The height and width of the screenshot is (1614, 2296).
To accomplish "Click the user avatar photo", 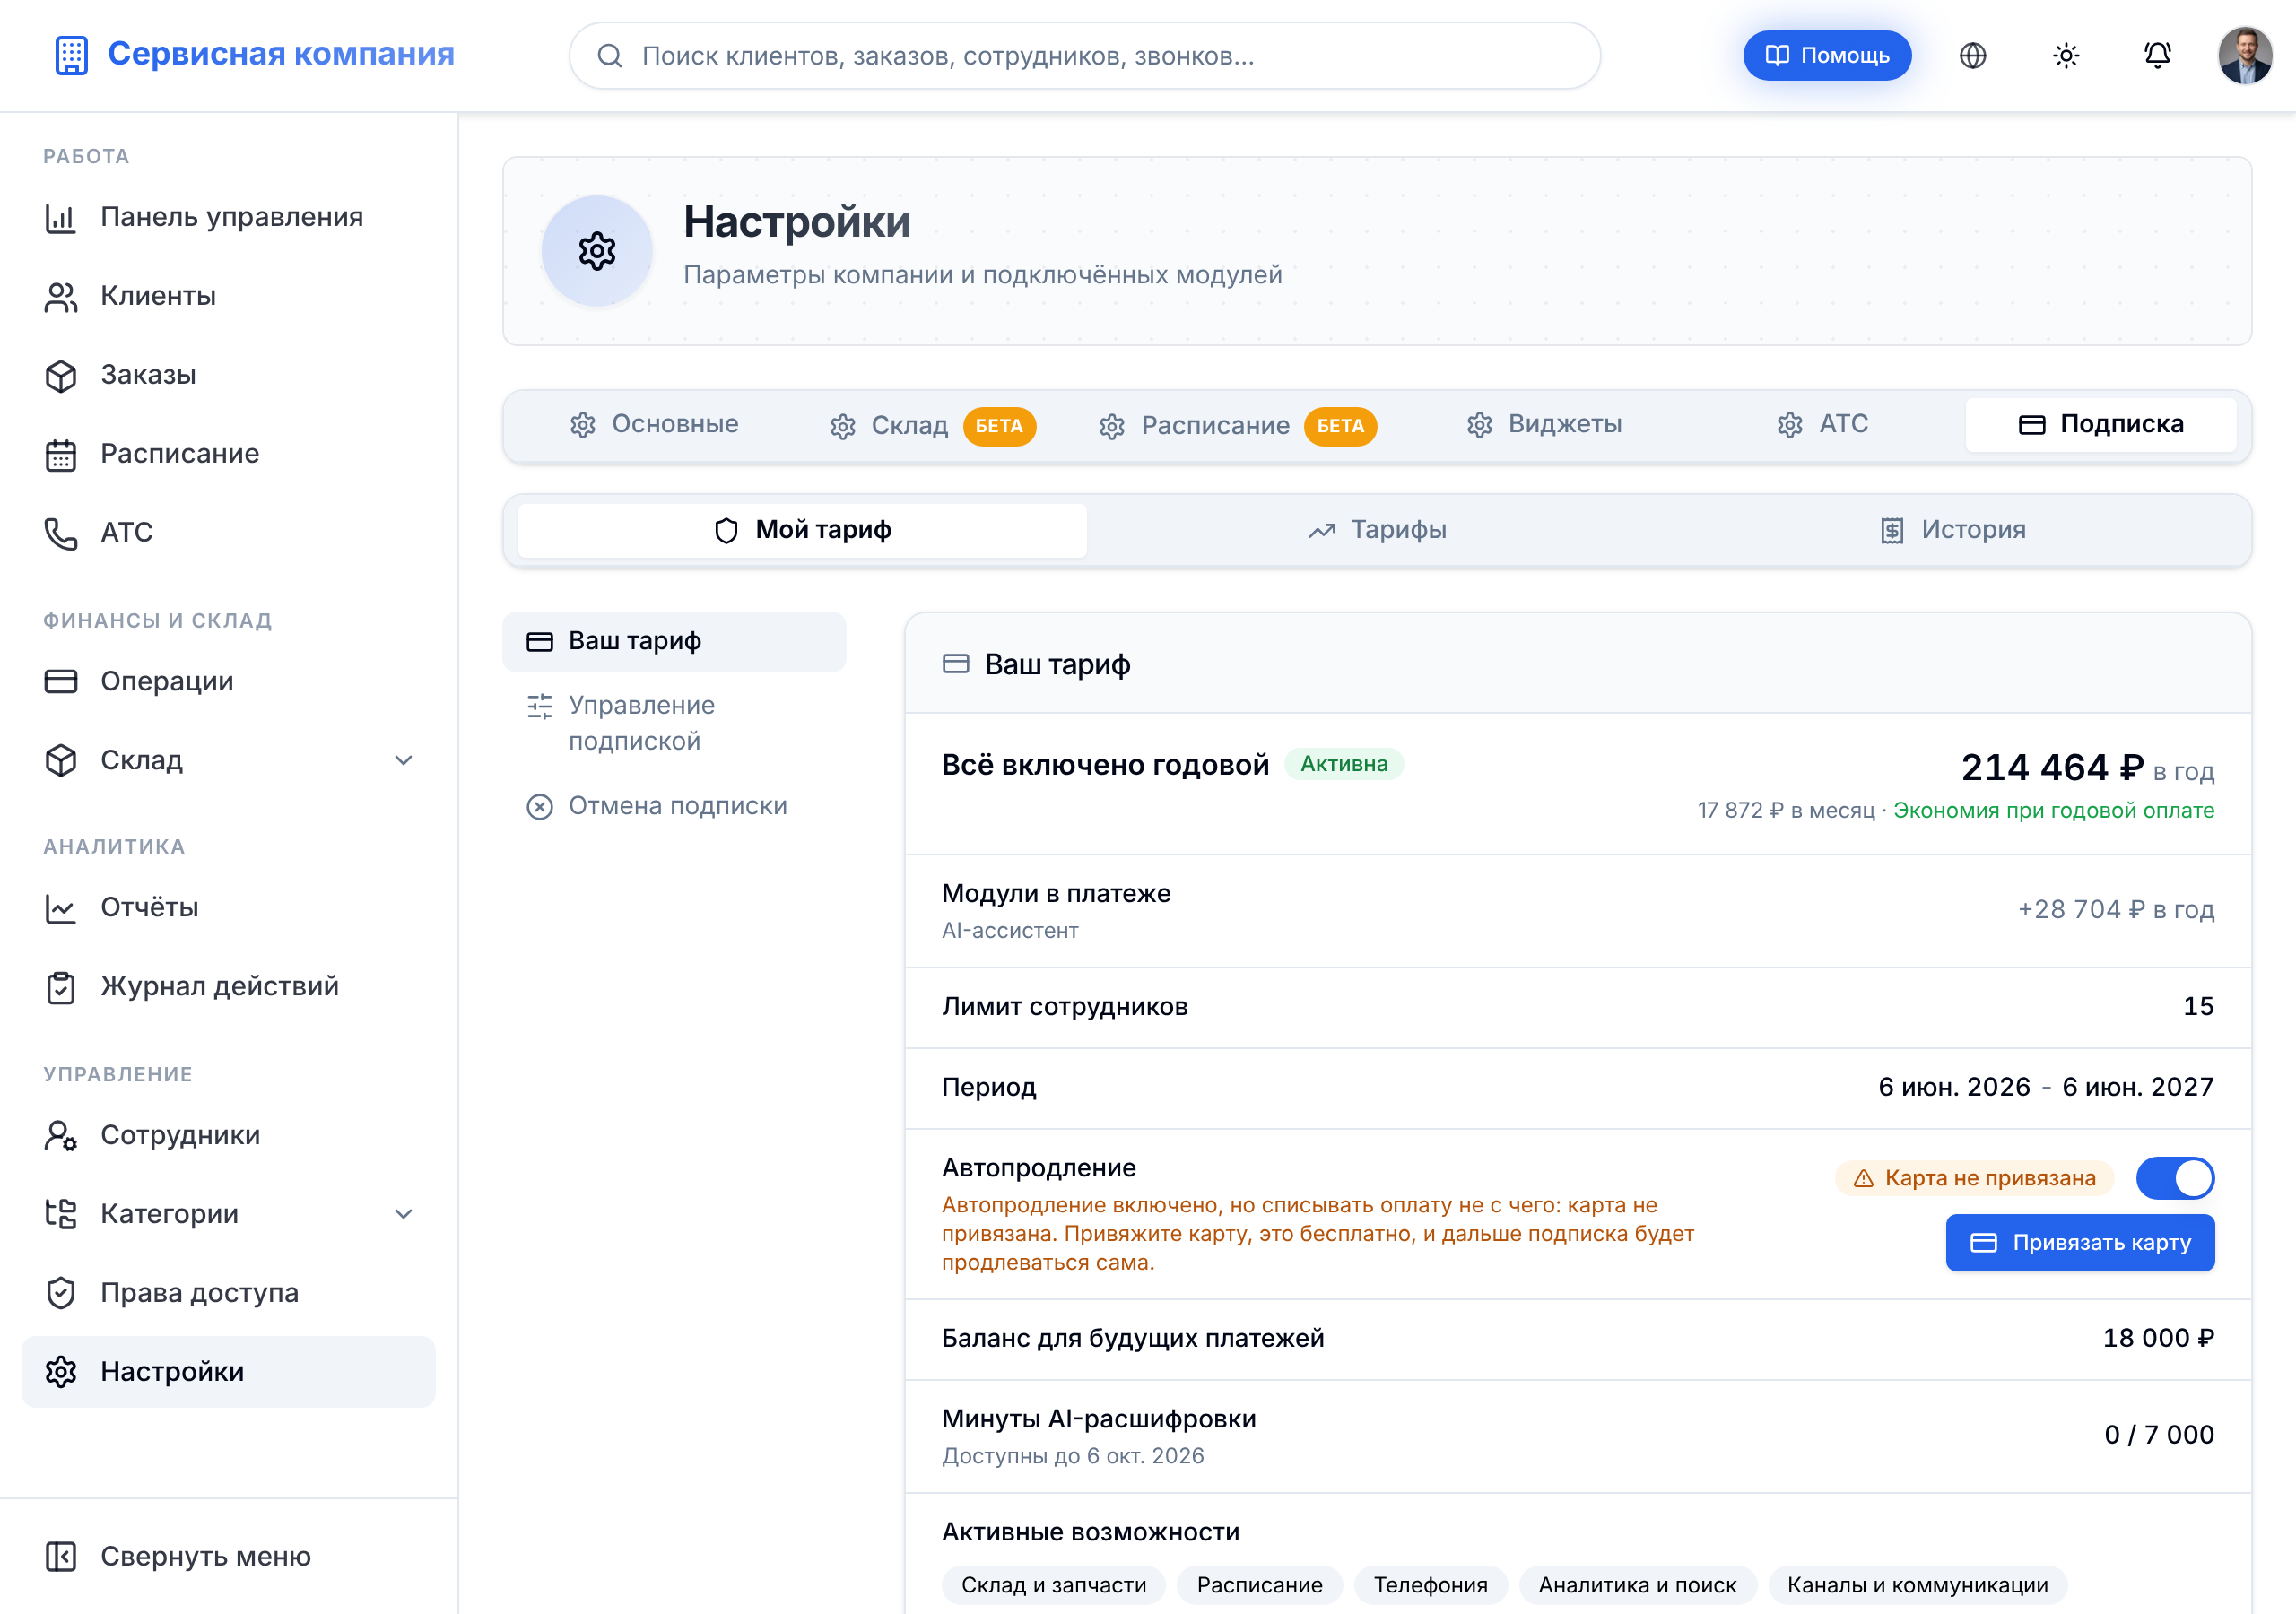I will point(2245,56).
